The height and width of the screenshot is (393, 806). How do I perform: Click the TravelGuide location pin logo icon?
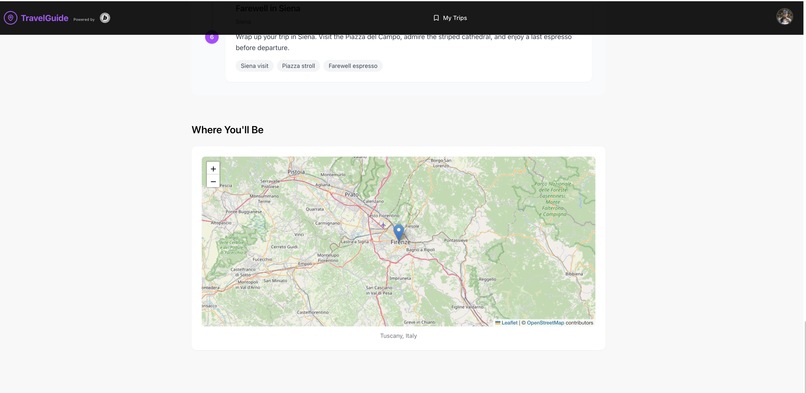coord(10,18)
